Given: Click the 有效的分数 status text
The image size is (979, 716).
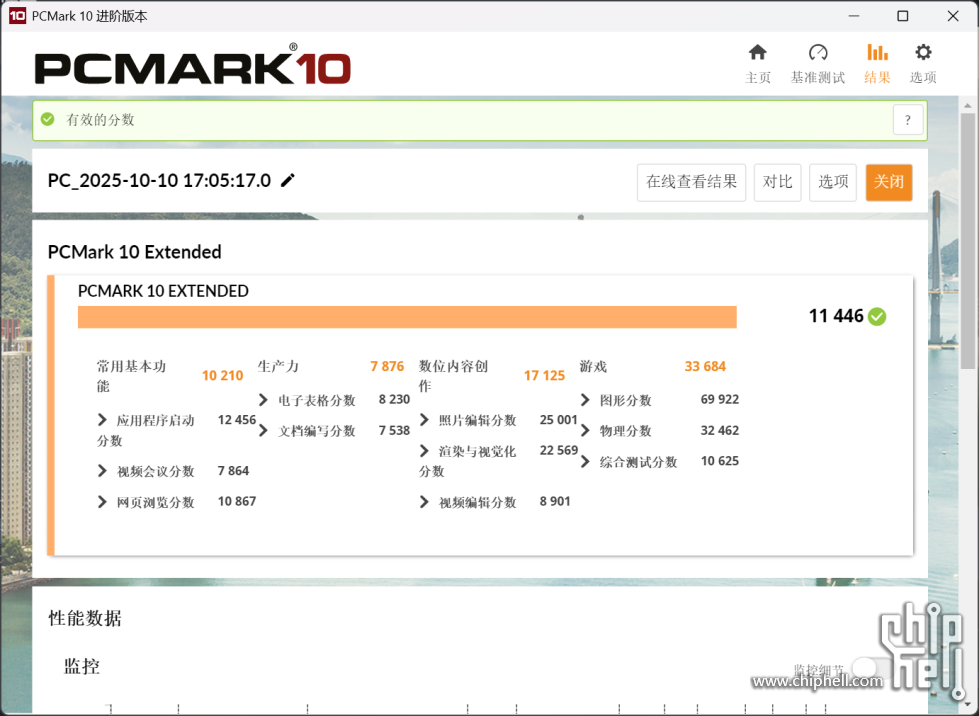Looking at the screenshot, I should (x=100, y=120).
